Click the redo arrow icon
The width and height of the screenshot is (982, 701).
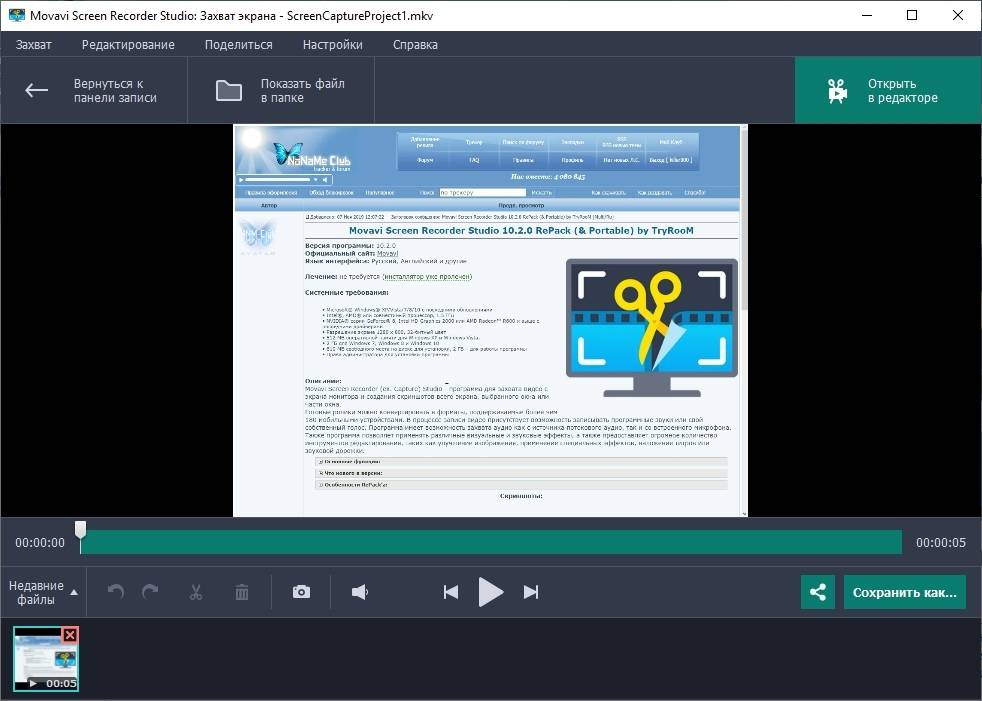(x=150, y=591)
